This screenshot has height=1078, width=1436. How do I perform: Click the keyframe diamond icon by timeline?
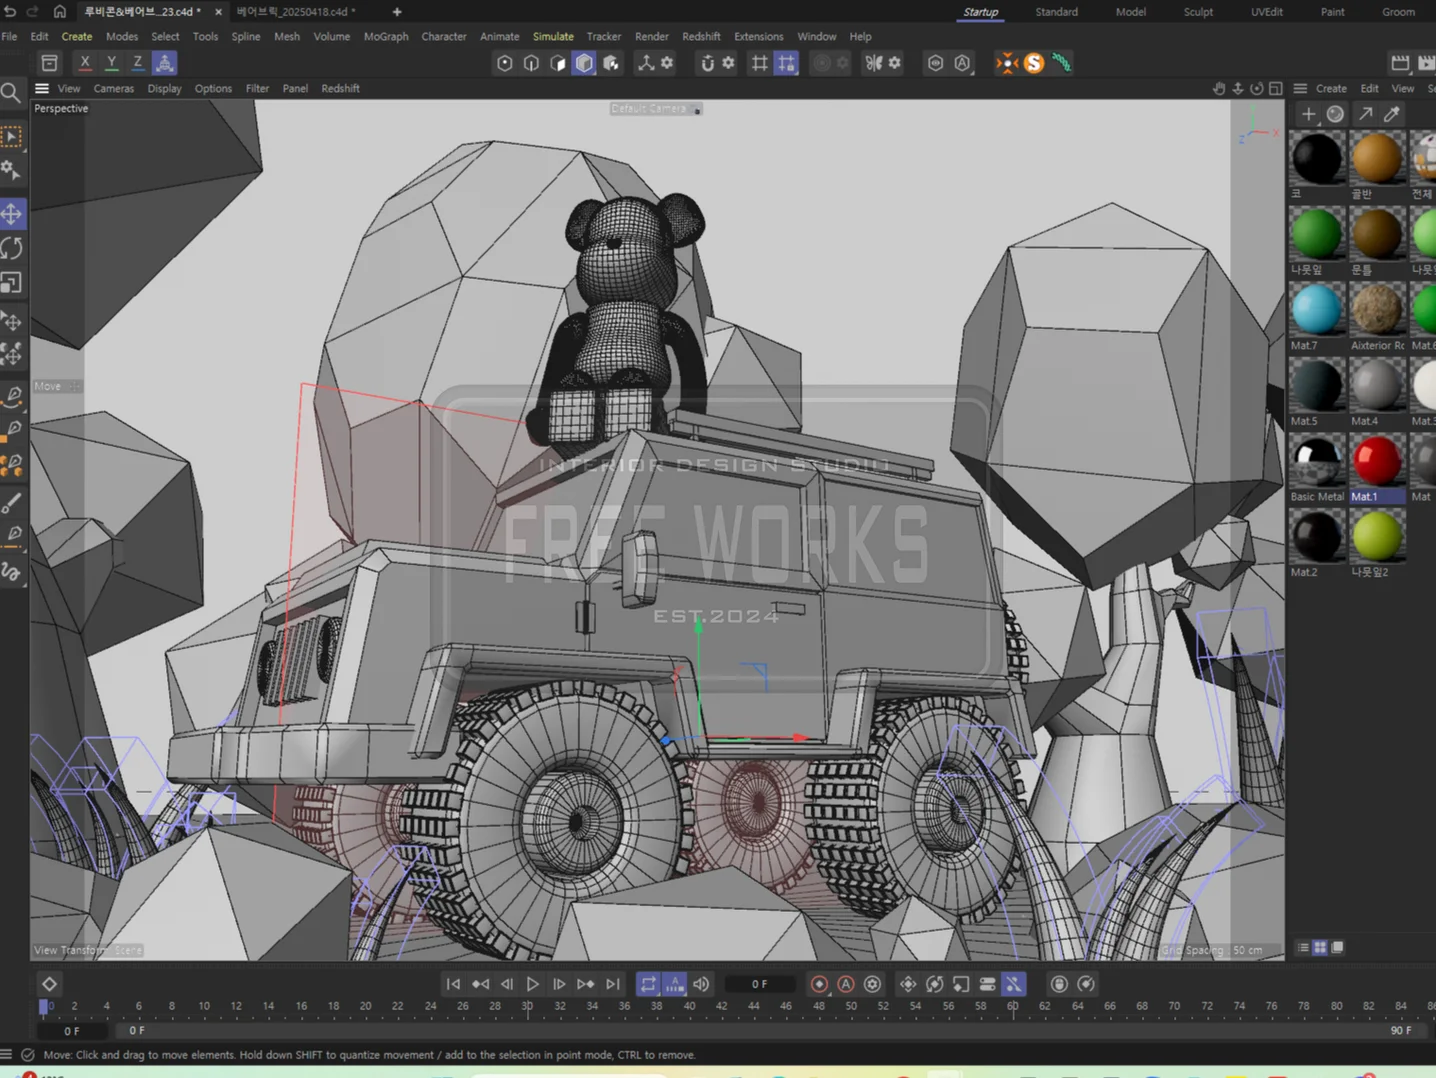[49, 984]
